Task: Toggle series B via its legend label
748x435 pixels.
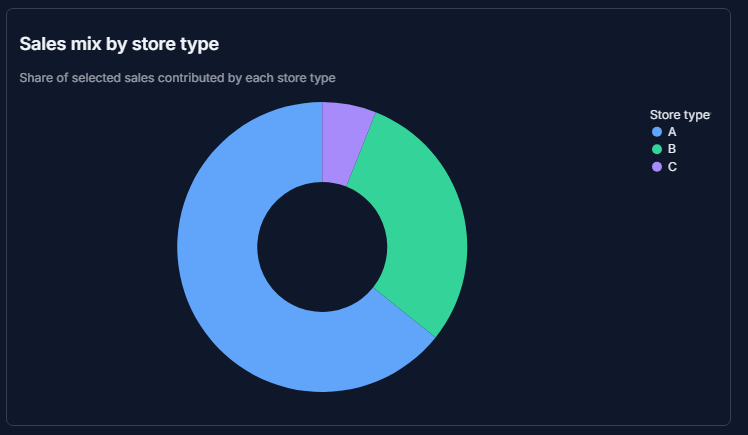Action: point(672,149)
